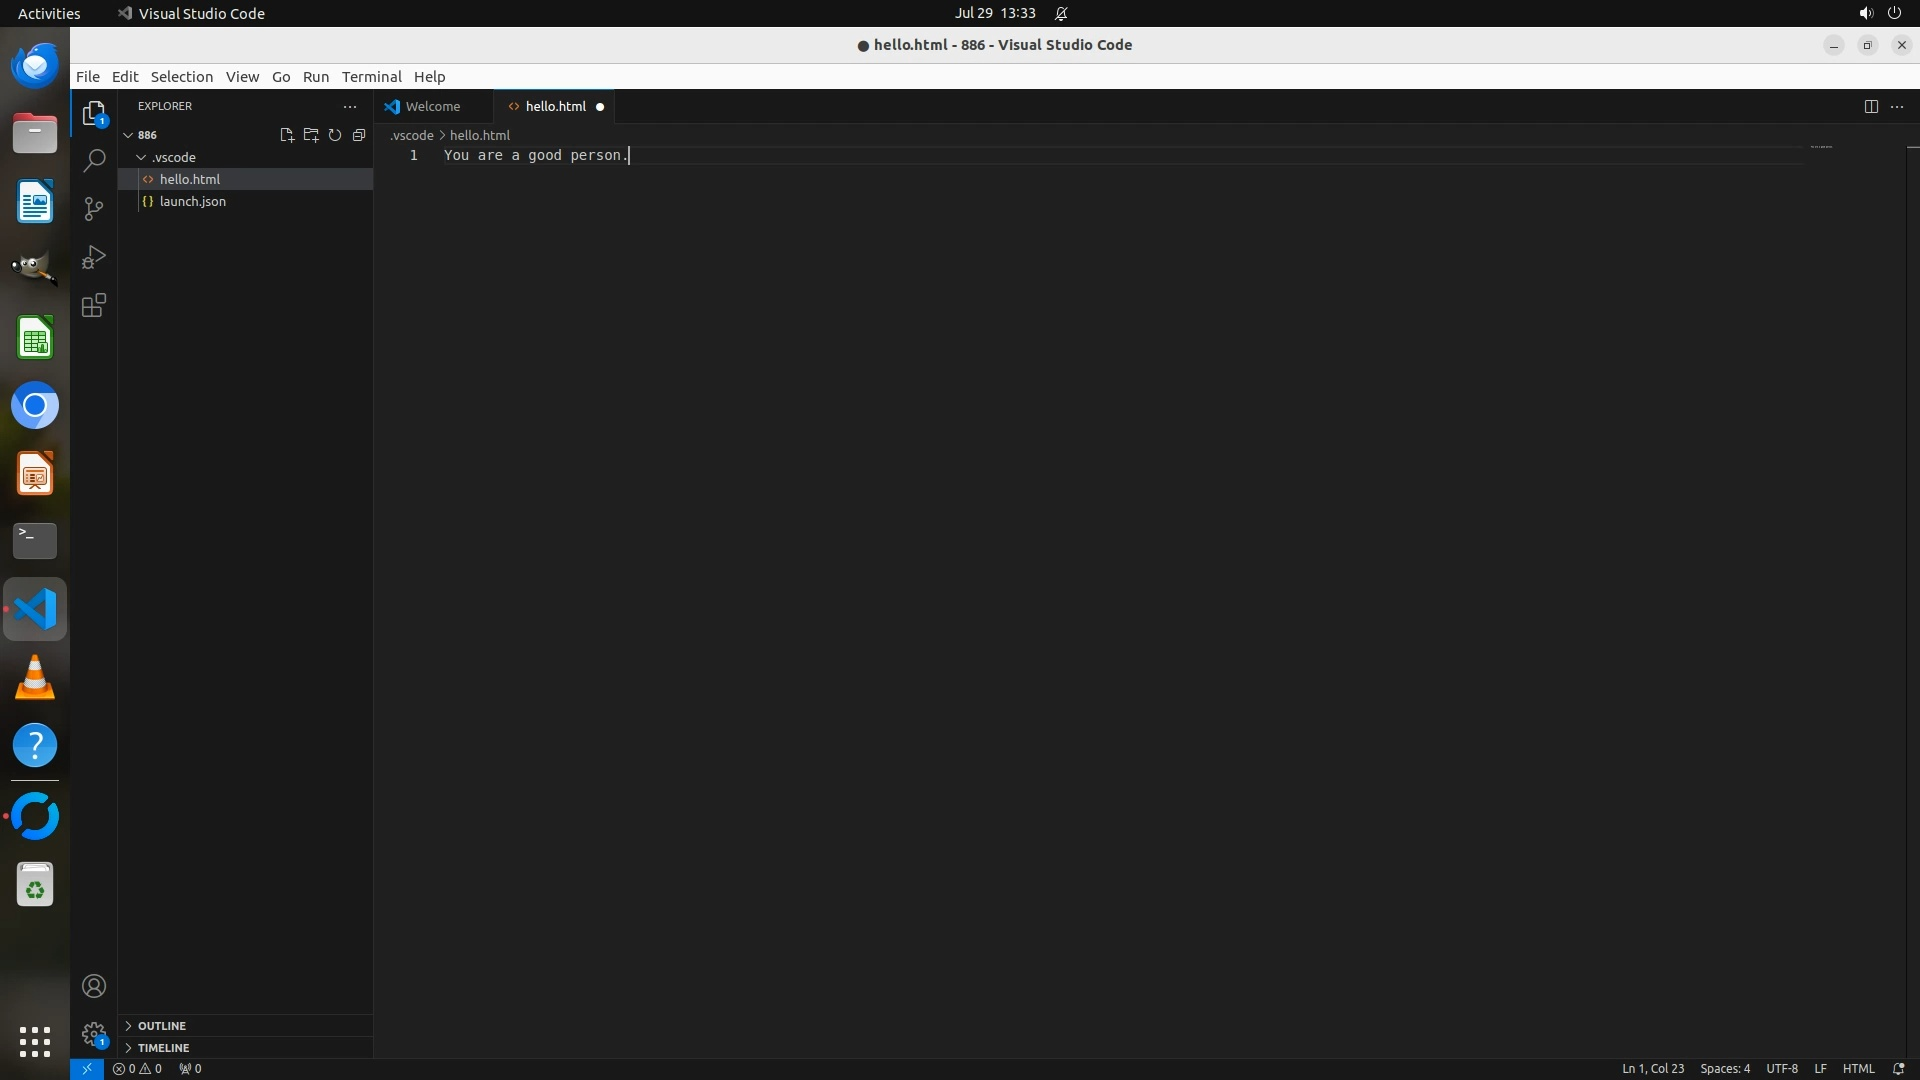Expand the TIMELINE section

163,1047
